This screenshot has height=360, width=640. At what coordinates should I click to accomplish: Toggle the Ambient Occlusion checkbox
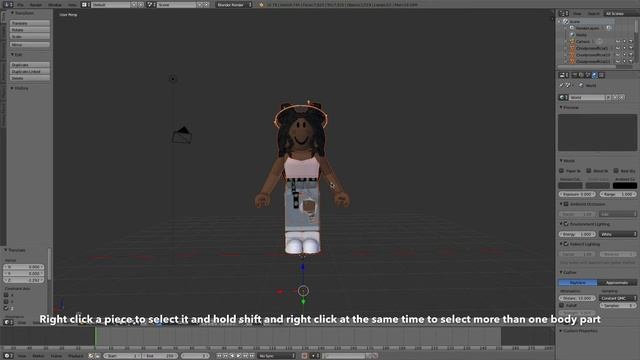(x=567, y=204)
